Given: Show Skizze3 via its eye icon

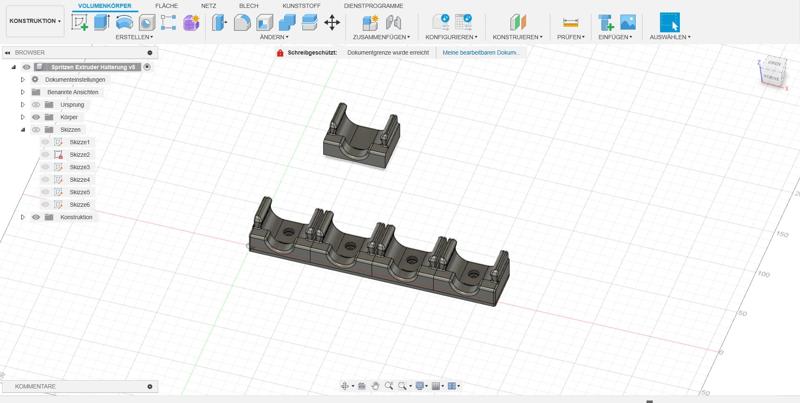Looking at the screenshot, I should pos(45,167).
